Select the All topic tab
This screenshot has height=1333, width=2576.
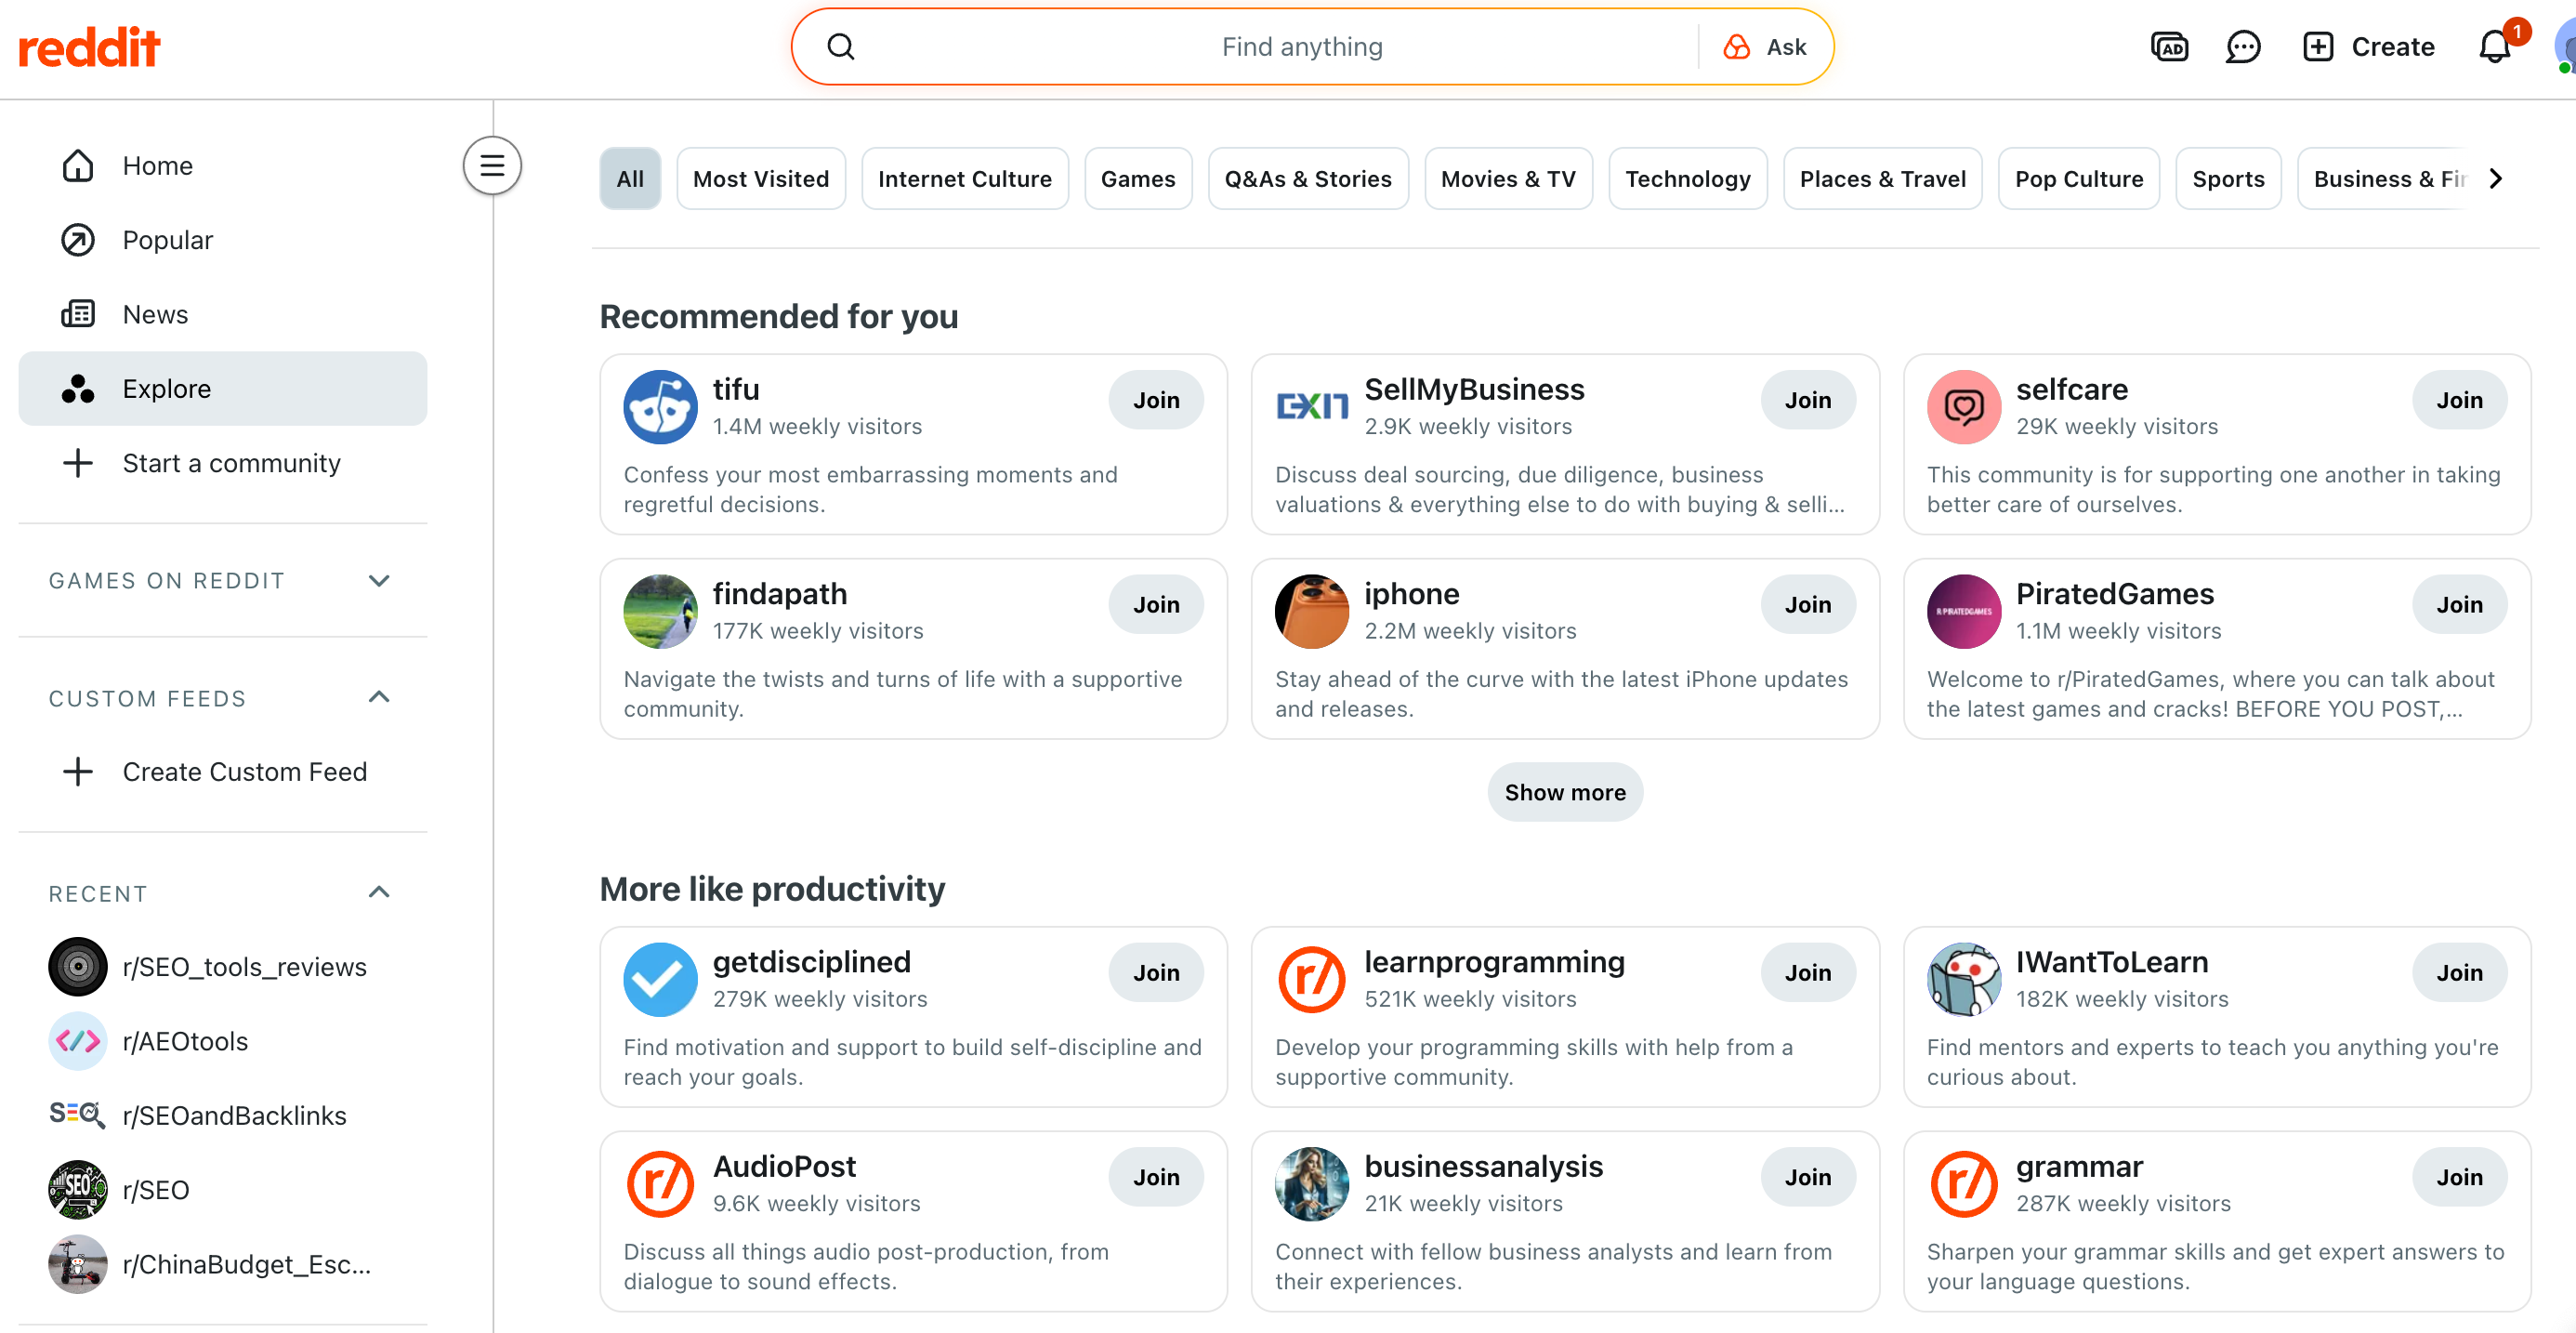630,179
